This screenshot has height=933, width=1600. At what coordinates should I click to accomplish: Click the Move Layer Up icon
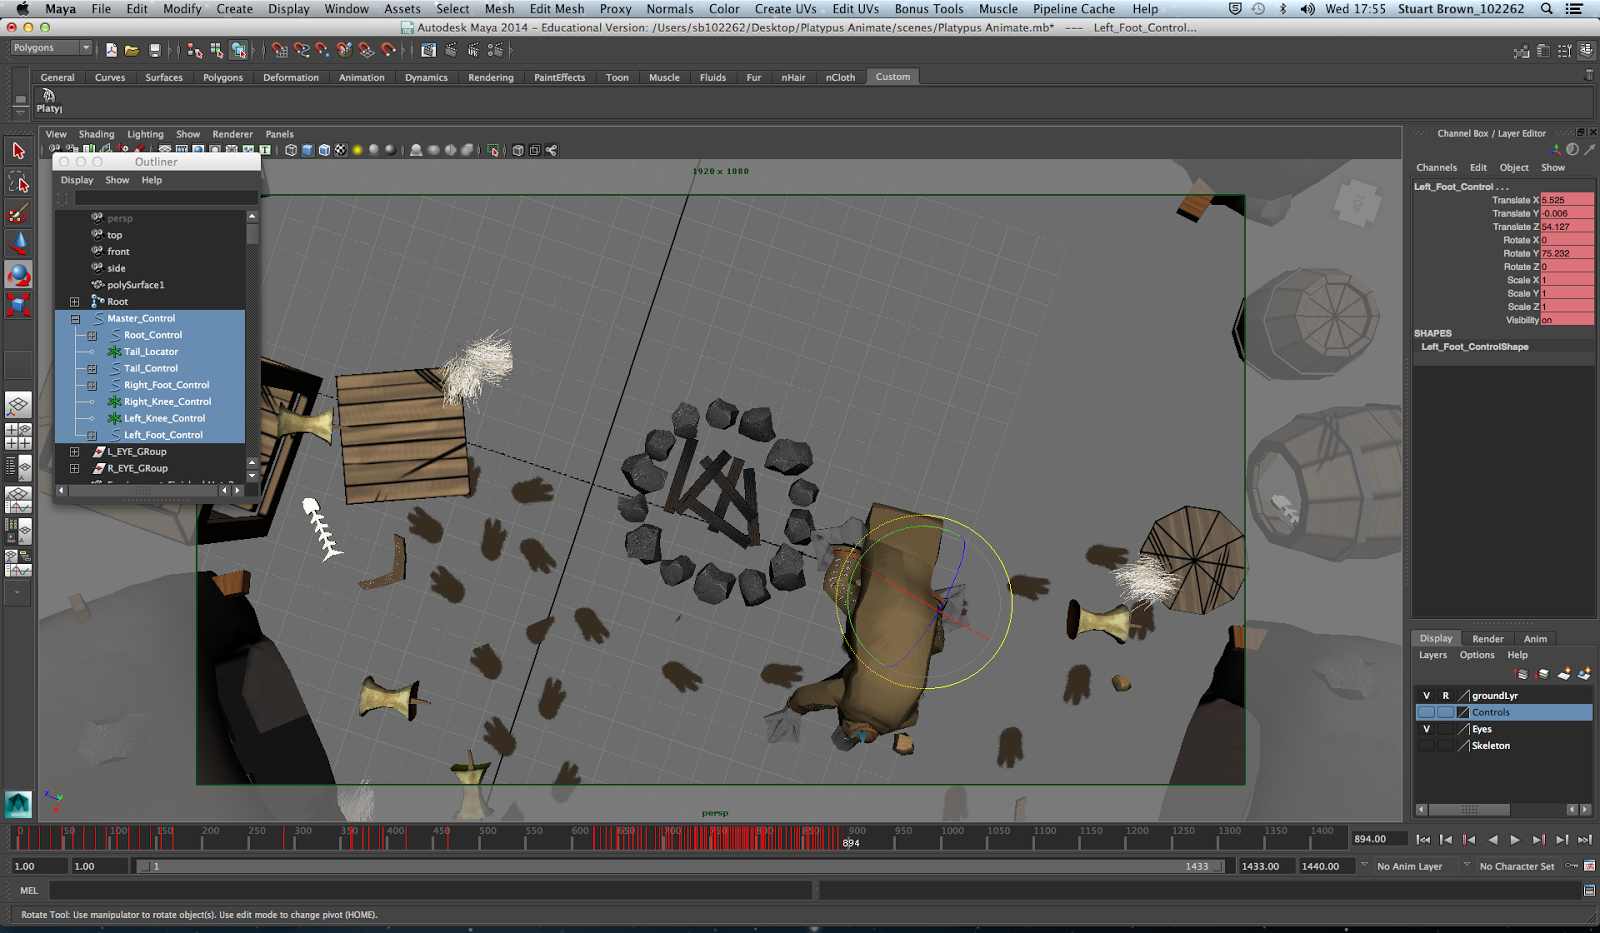pyautogui.click(x=1519, y=674)
